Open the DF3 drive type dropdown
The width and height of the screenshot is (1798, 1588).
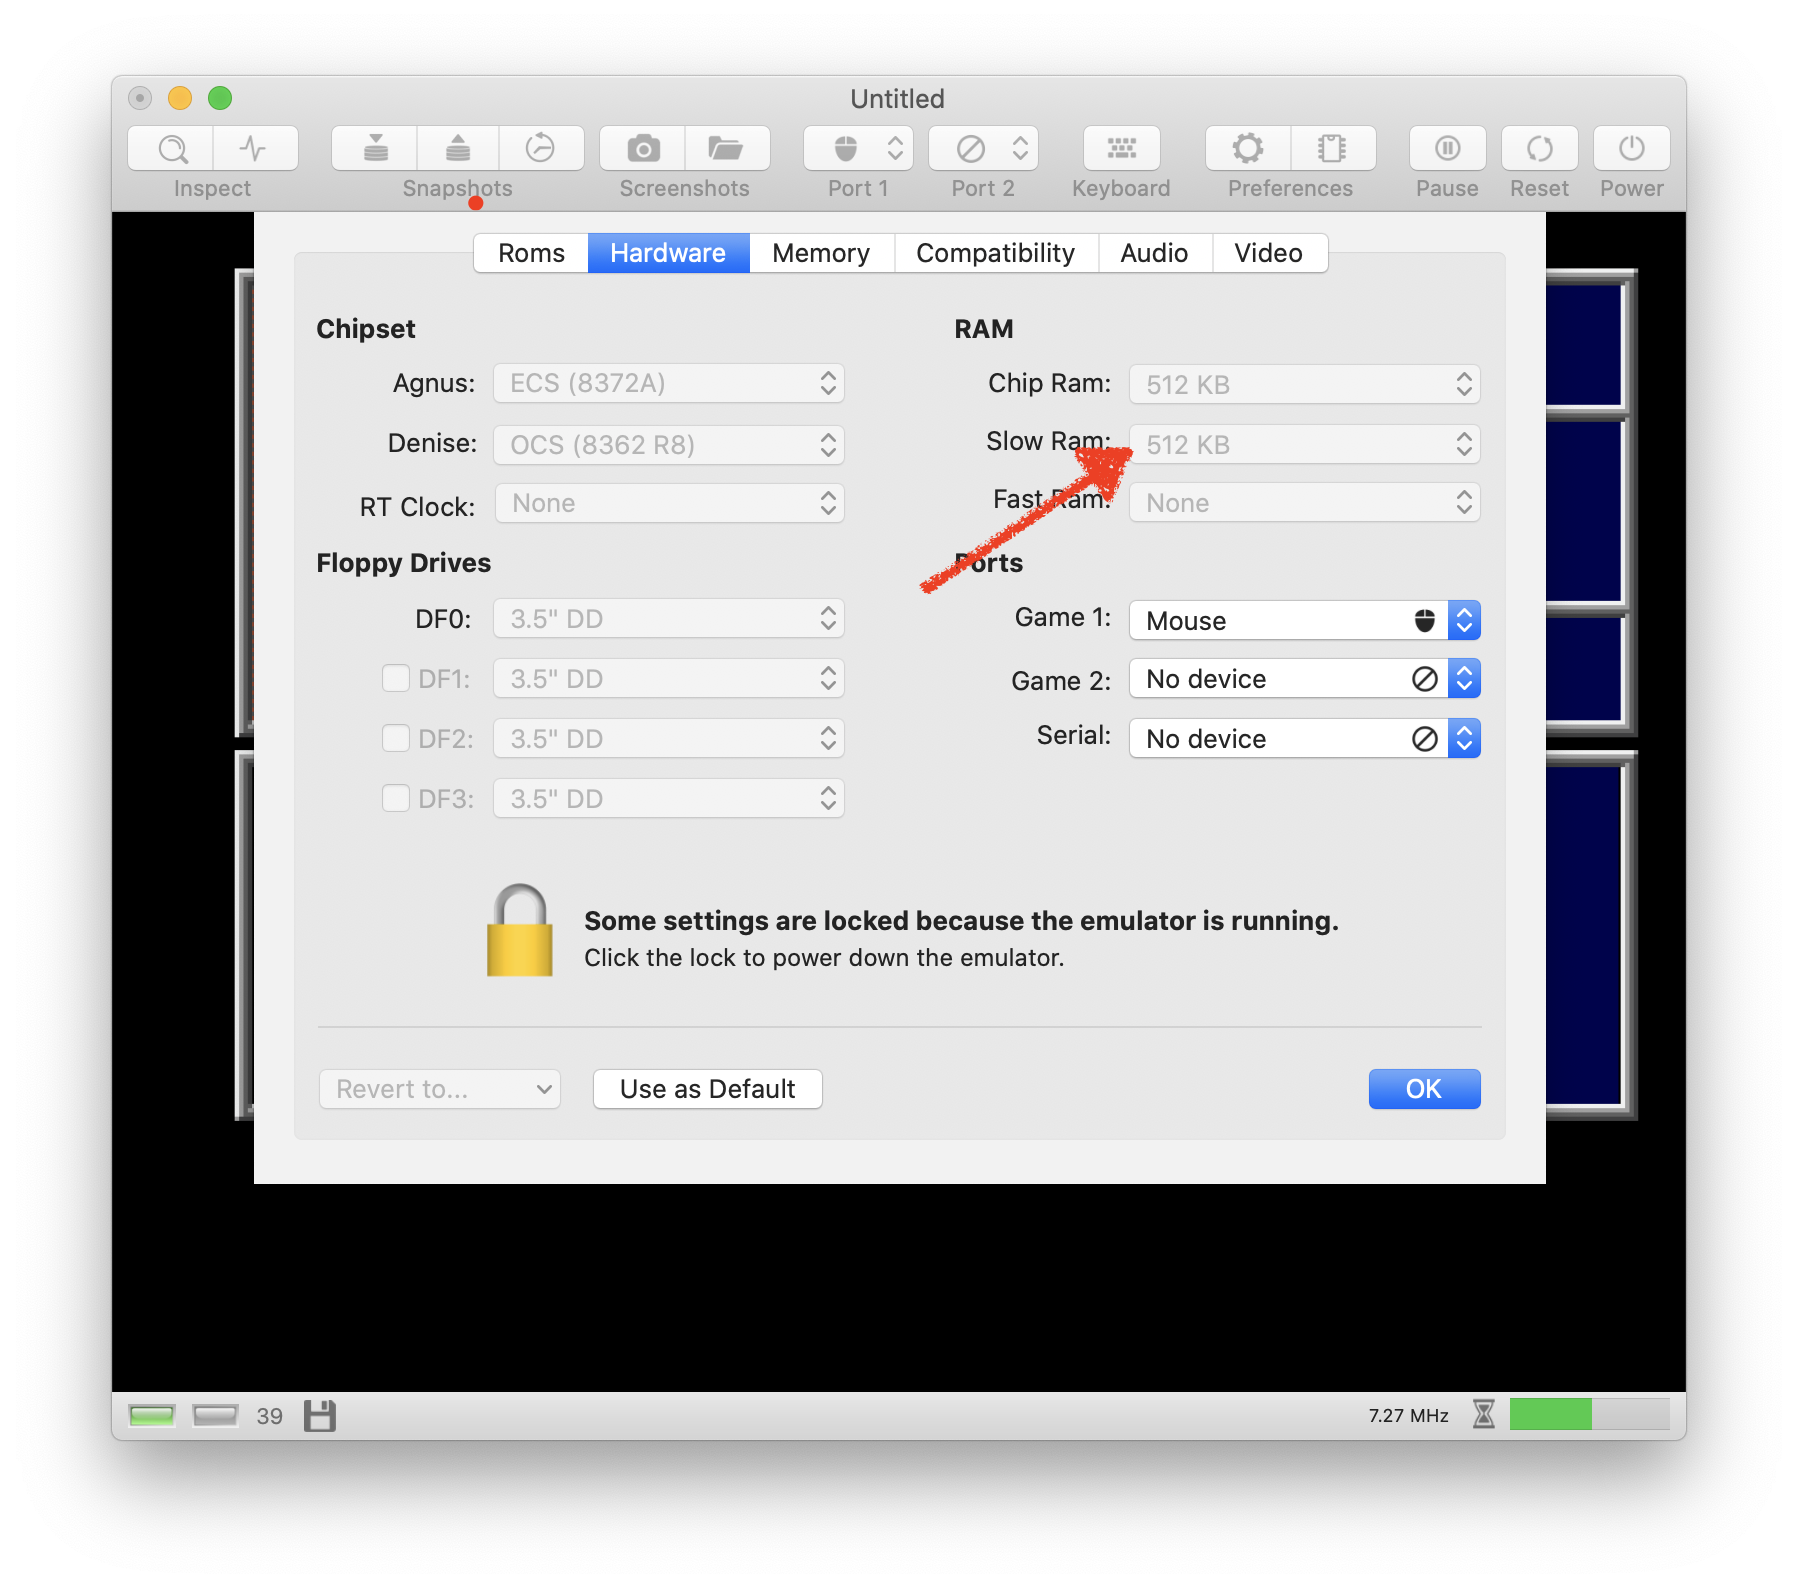tap(669, 798)
